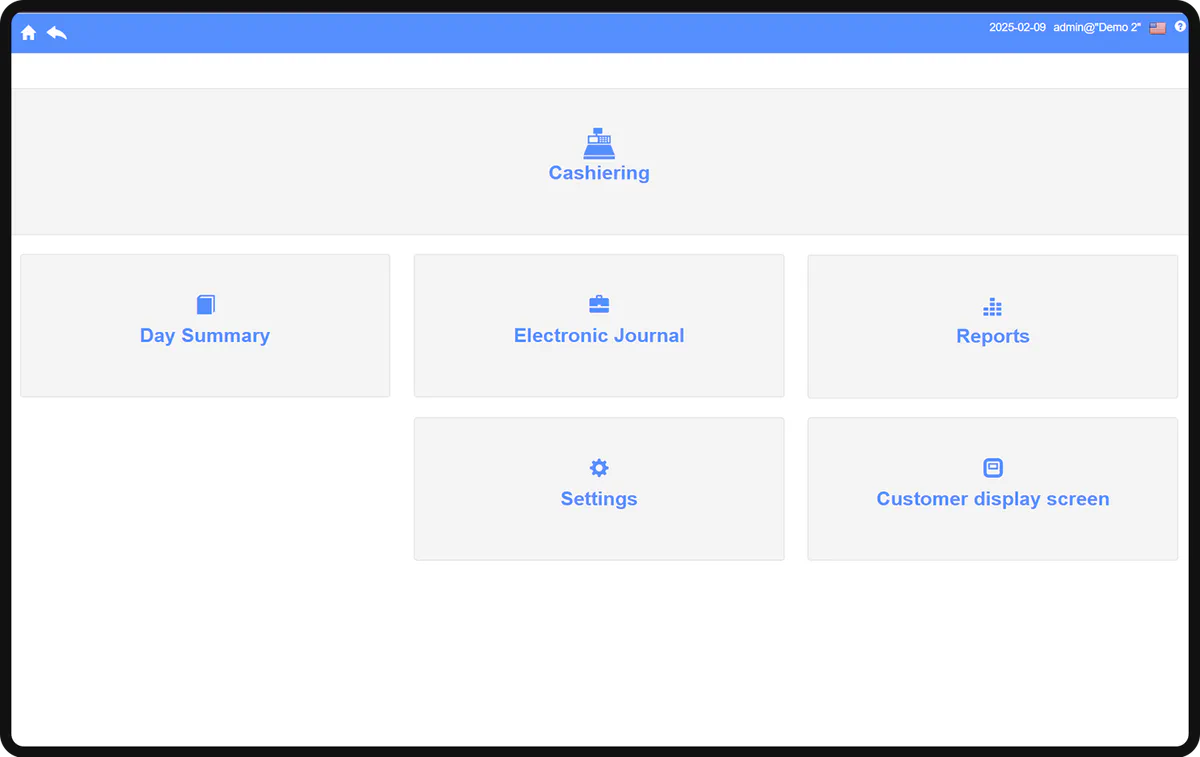Open the help question mark icon

tap(1180, 27)
